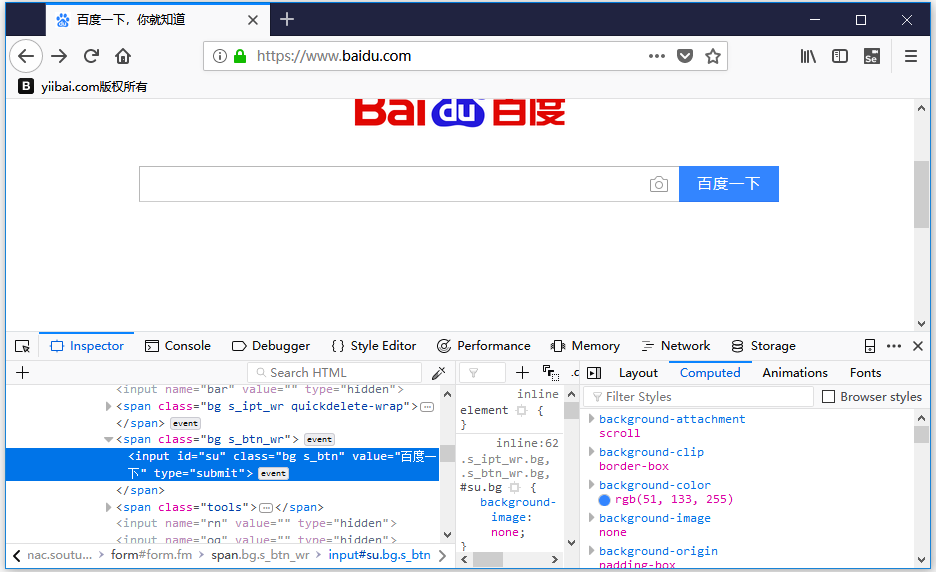This screenshot has height=572, width=936.
Task: Toggle responsive design mode icon
Action: (870, 346)
